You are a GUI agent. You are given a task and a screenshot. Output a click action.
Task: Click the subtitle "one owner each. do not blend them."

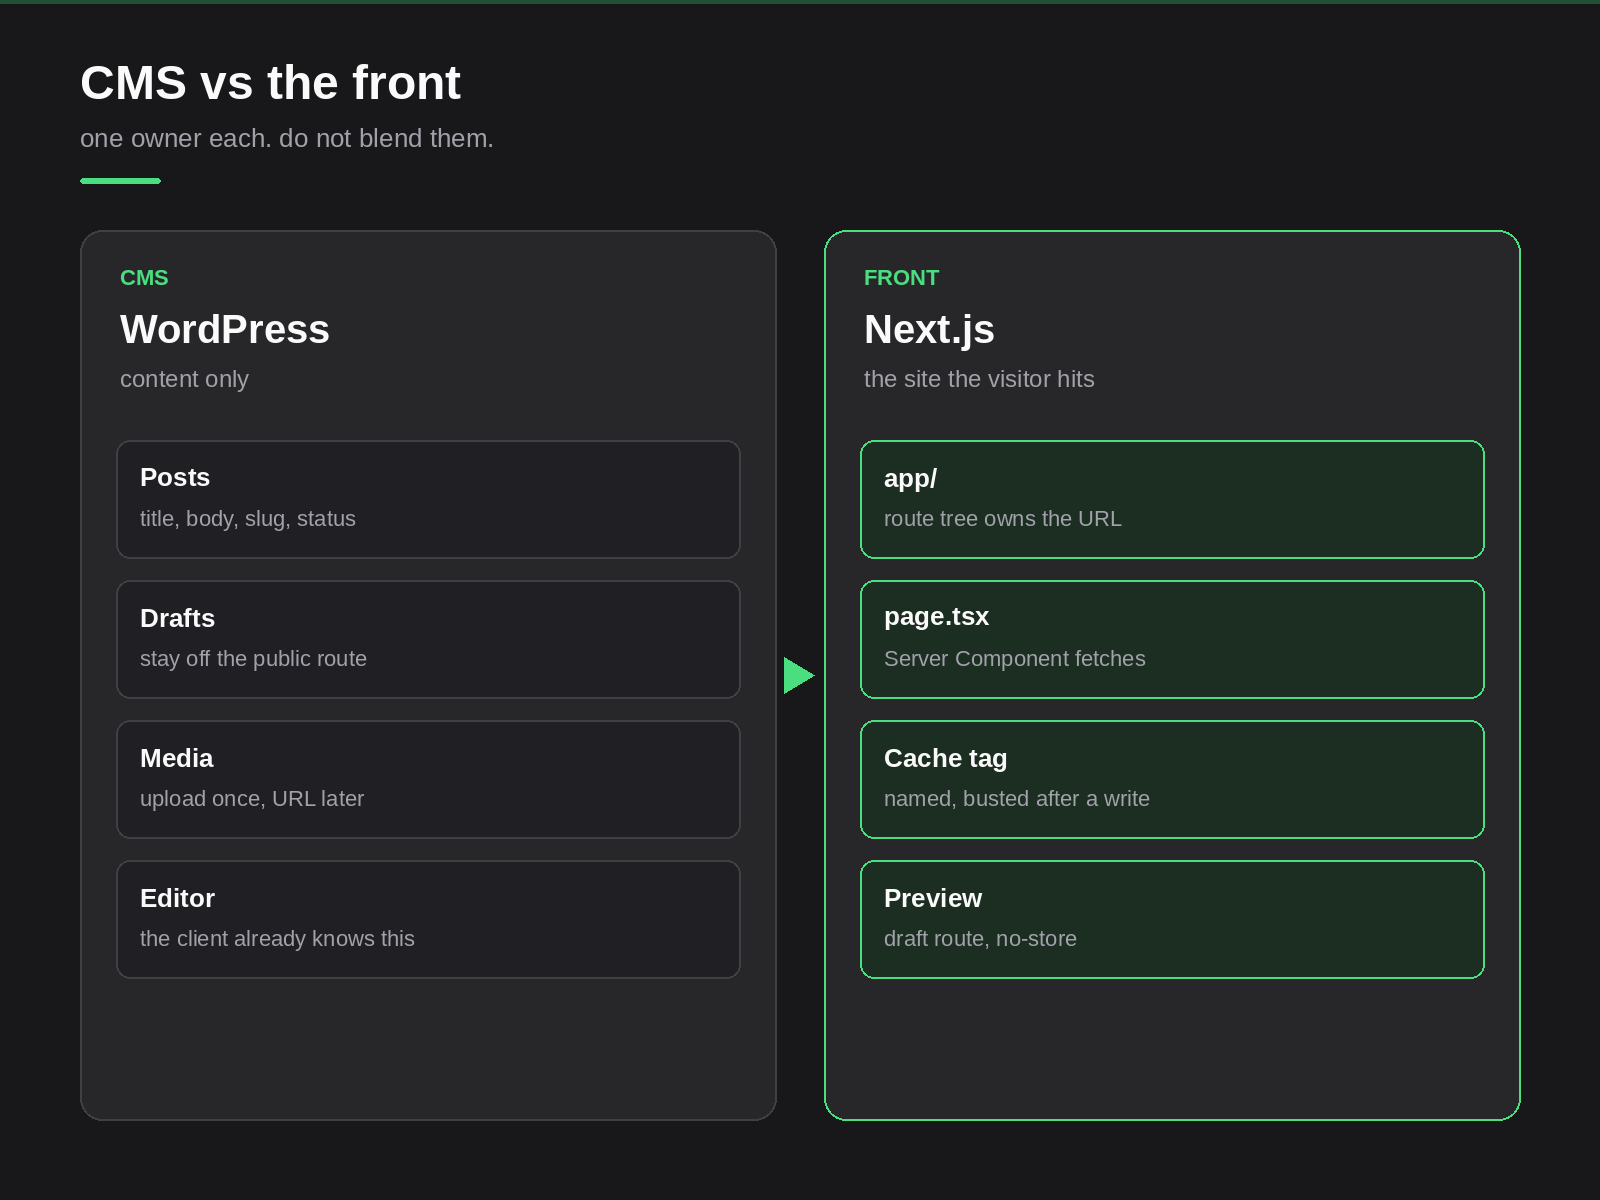coord(287,138)
